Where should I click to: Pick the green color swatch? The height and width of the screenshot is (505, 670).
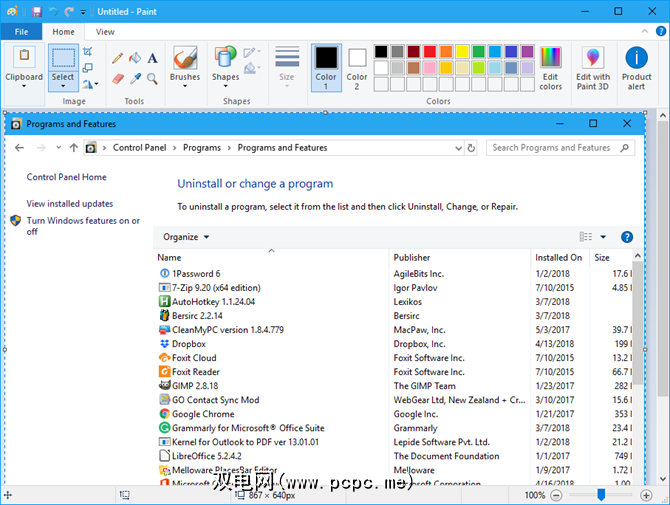click(x=479, y=52)
